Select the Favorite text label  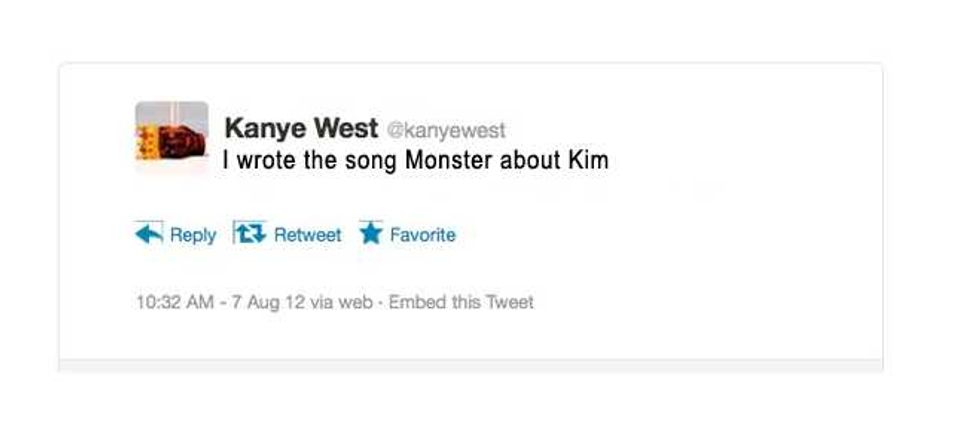422,235
